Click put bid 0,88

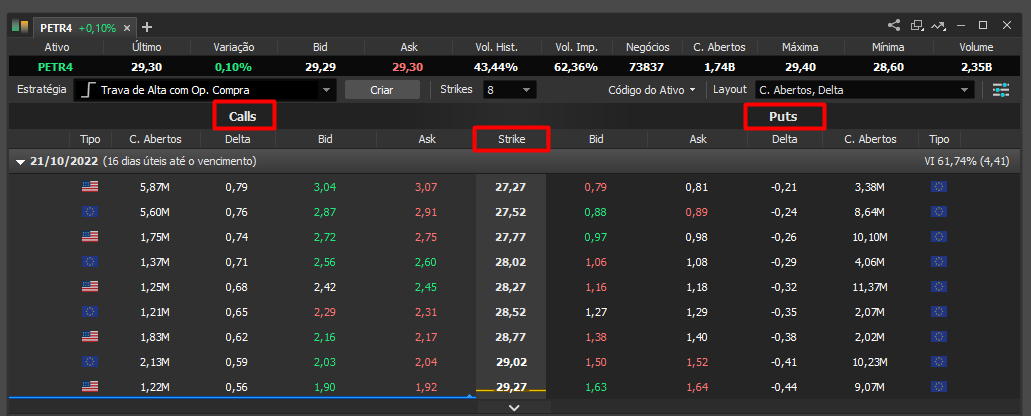[596, 212]
